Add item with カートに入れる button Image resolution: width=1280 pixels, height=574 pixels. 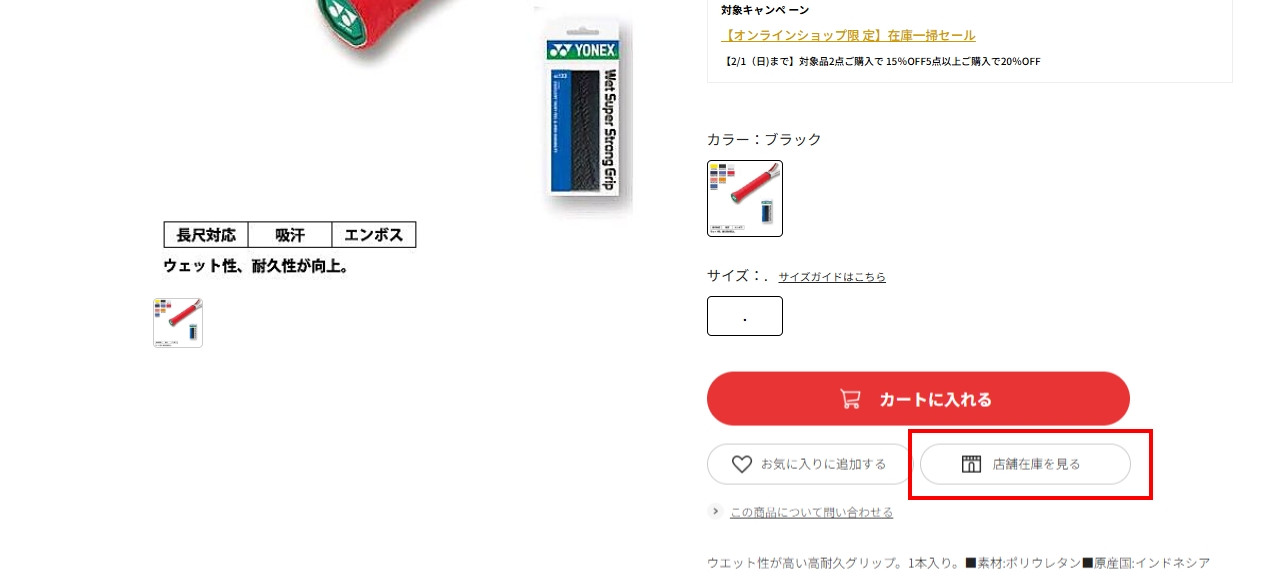point(918,399)
